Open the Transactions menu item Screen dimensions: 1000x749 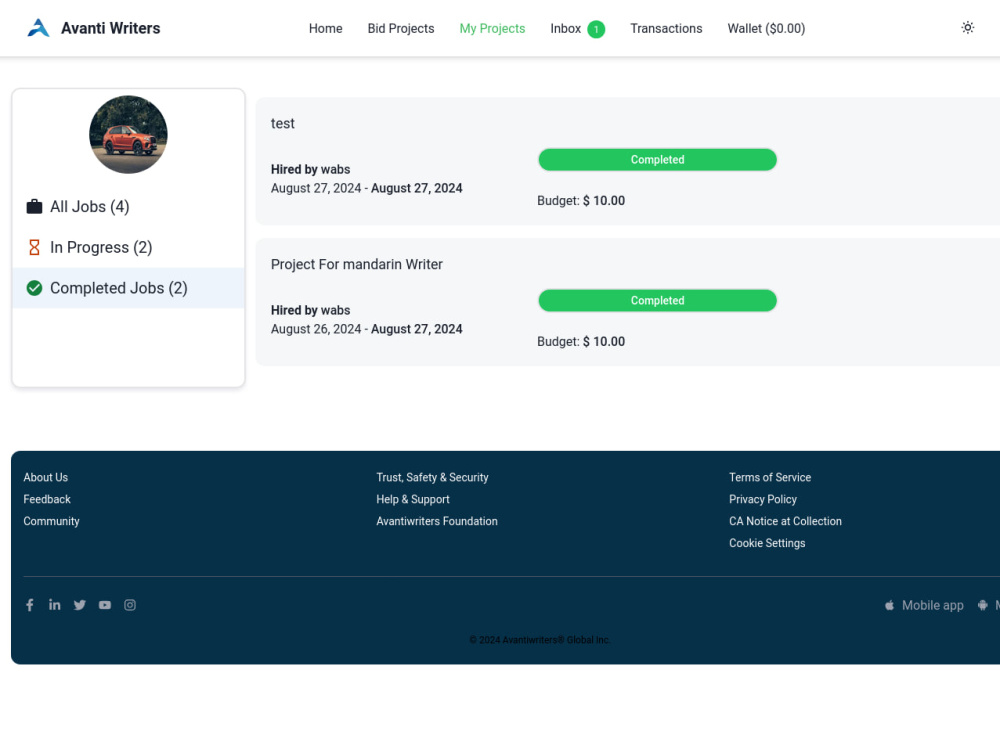point(666,29)
